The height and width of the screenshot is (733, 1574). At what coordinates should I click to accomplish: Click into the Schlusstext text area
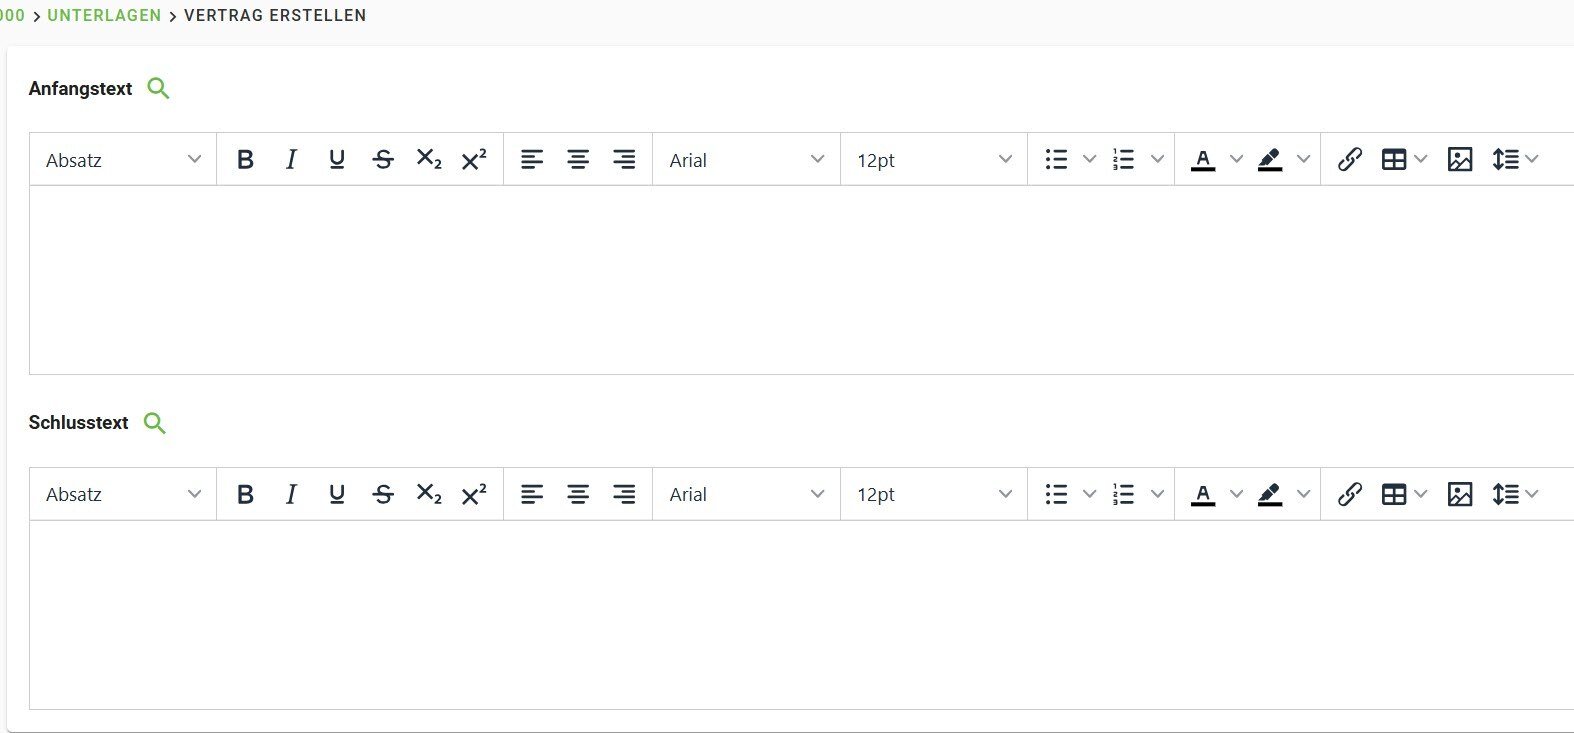point(800,614)
